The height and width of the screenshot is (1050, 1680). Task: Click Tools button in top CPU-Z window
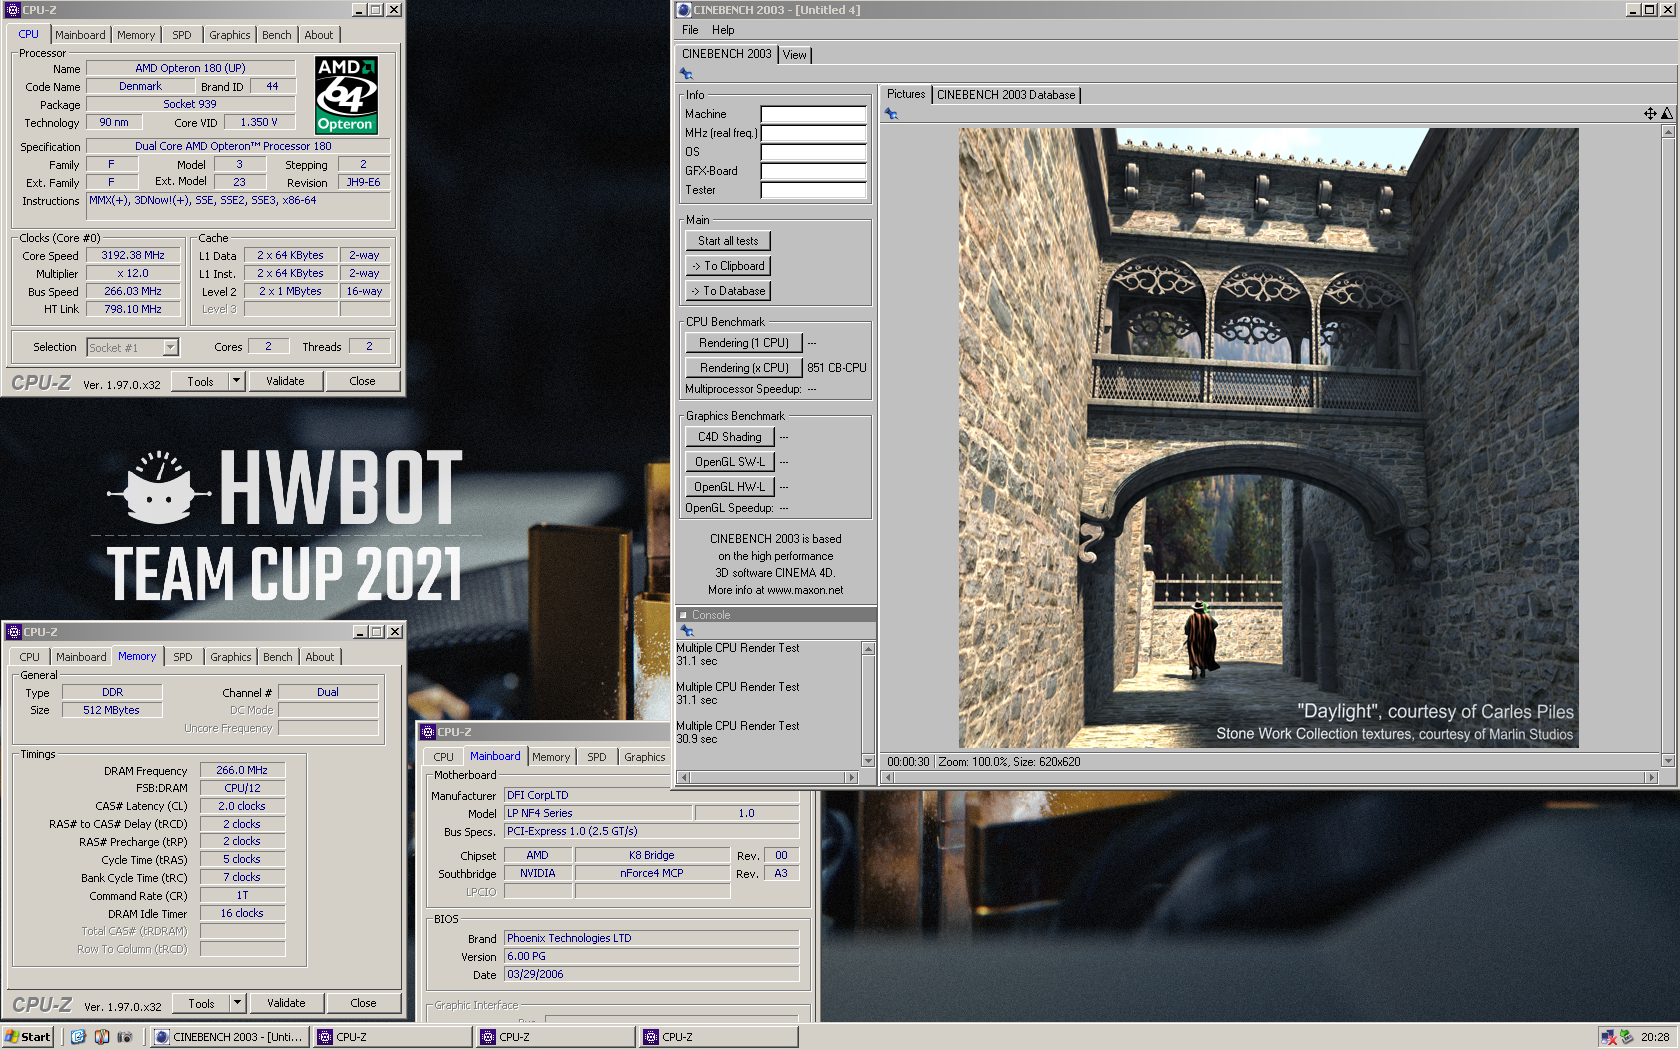point(200,381)
